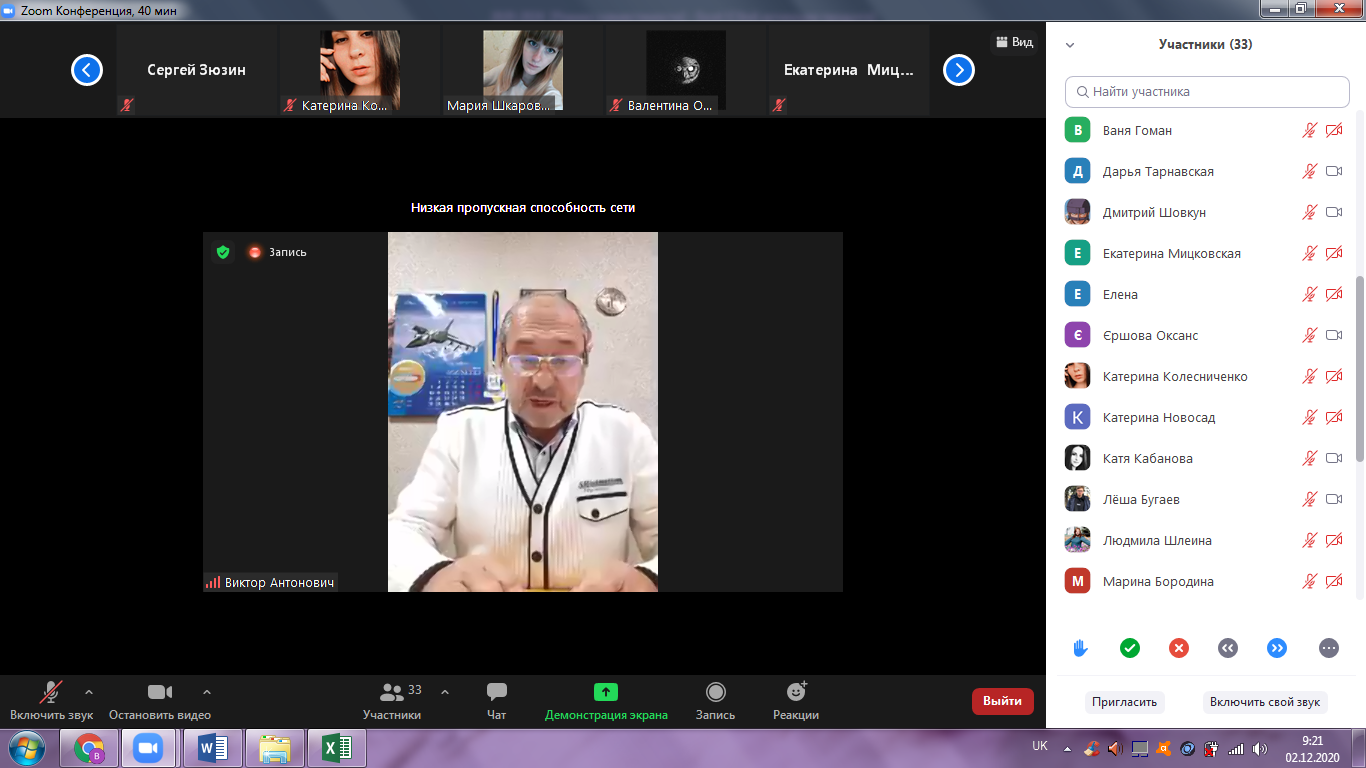Click the green encryption shield icon
The height and width of the screenshot is (768, 1366).
223,252
